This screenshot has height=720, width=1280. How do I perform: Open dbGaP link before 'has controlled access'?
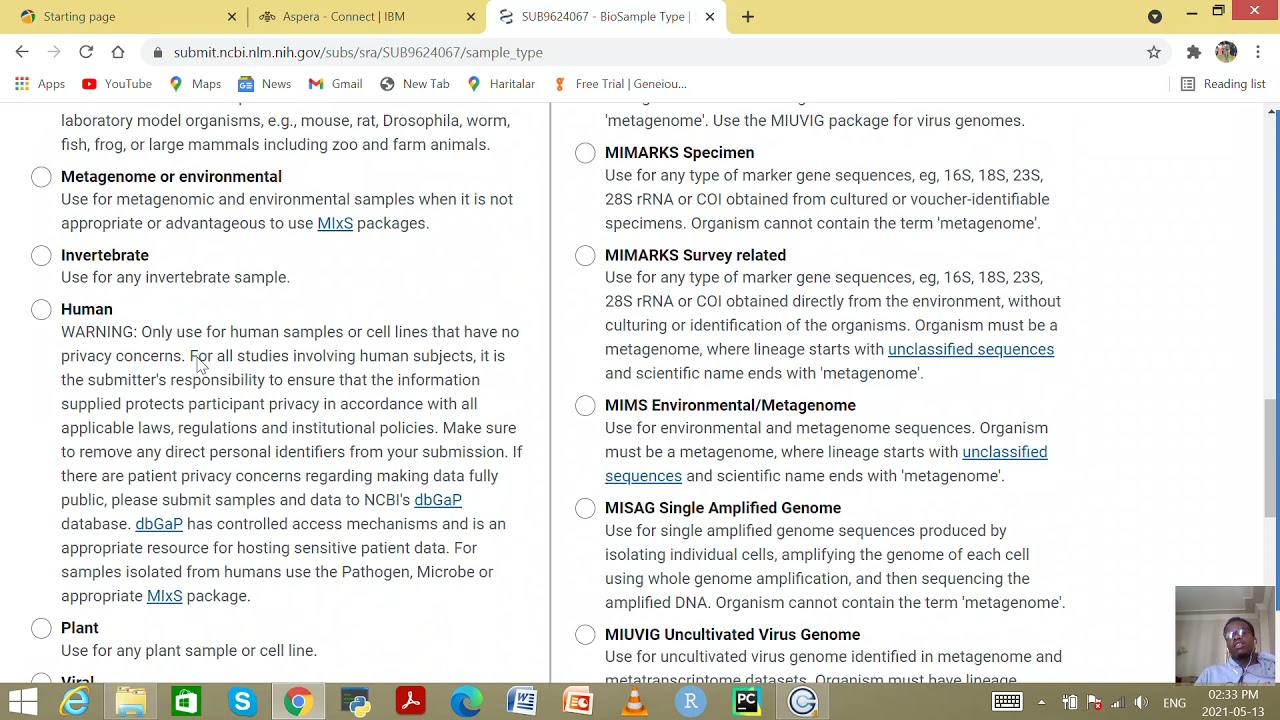pyautogui.click(x=159, y=524)
